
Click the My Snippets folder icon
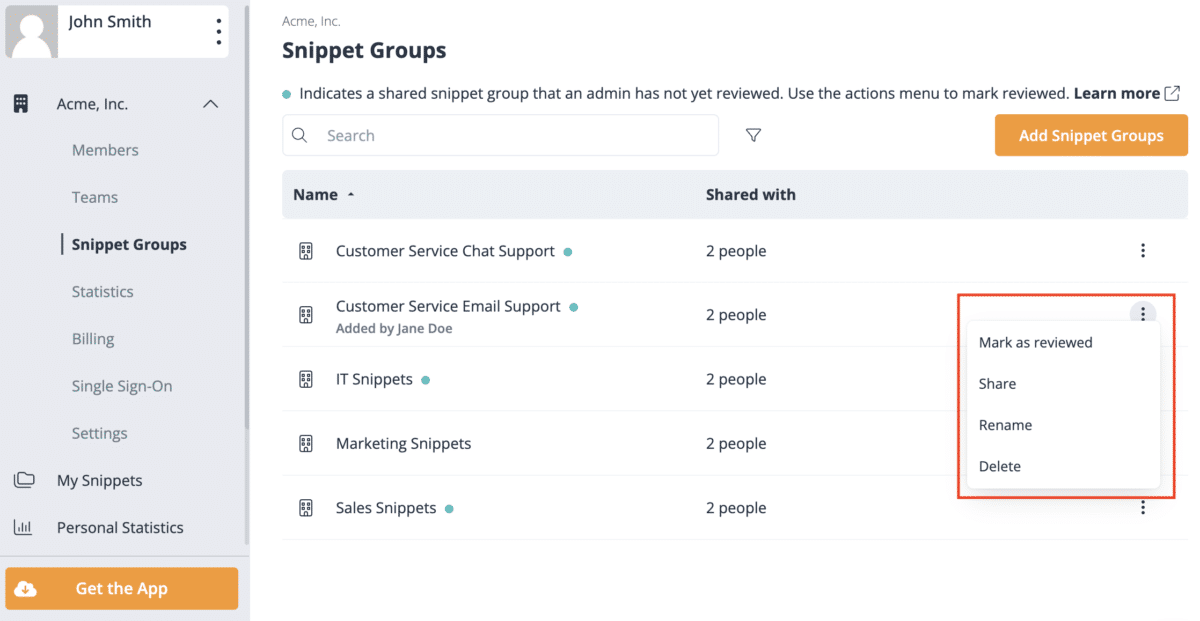tap(23, 480)
